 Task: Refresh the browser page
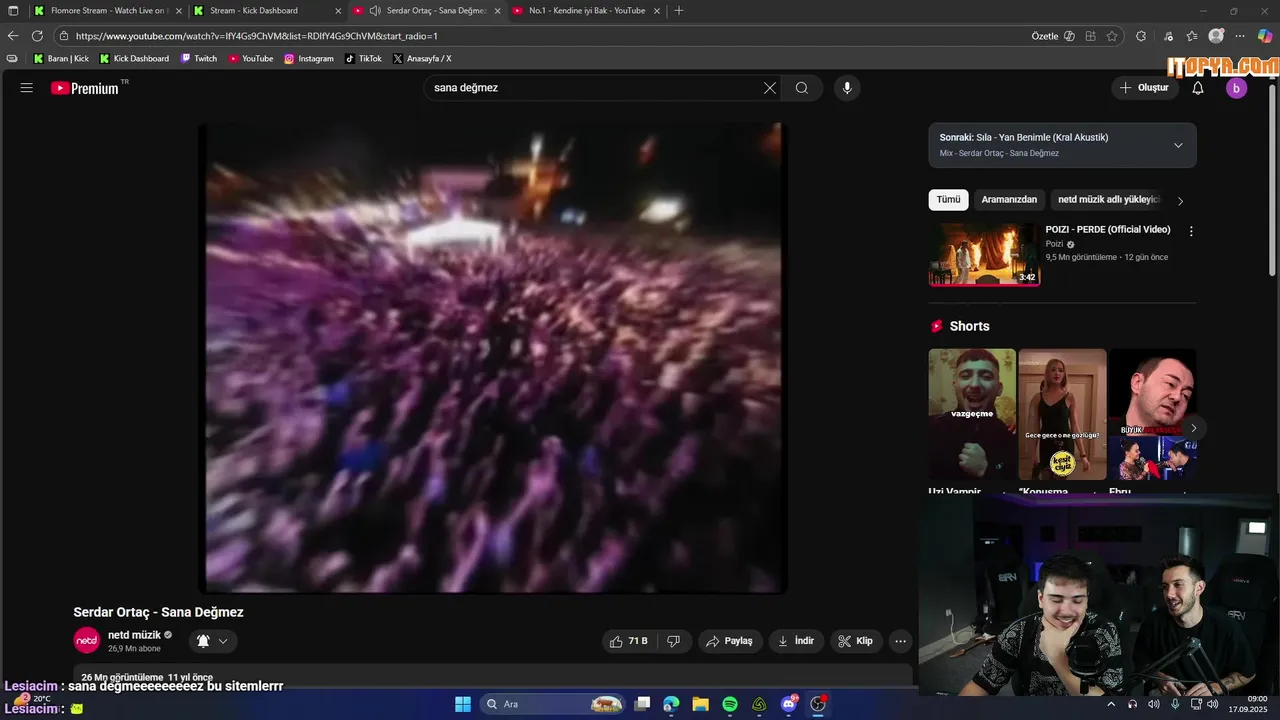tap(37, 36)
